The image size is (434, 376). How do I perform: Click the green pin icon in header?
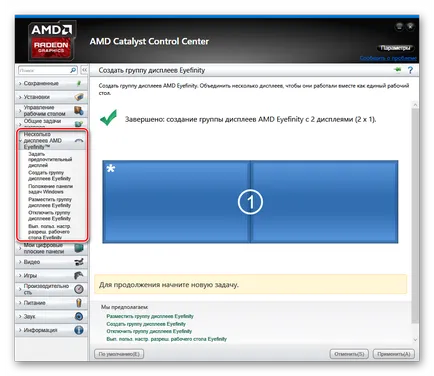[398, 70]
